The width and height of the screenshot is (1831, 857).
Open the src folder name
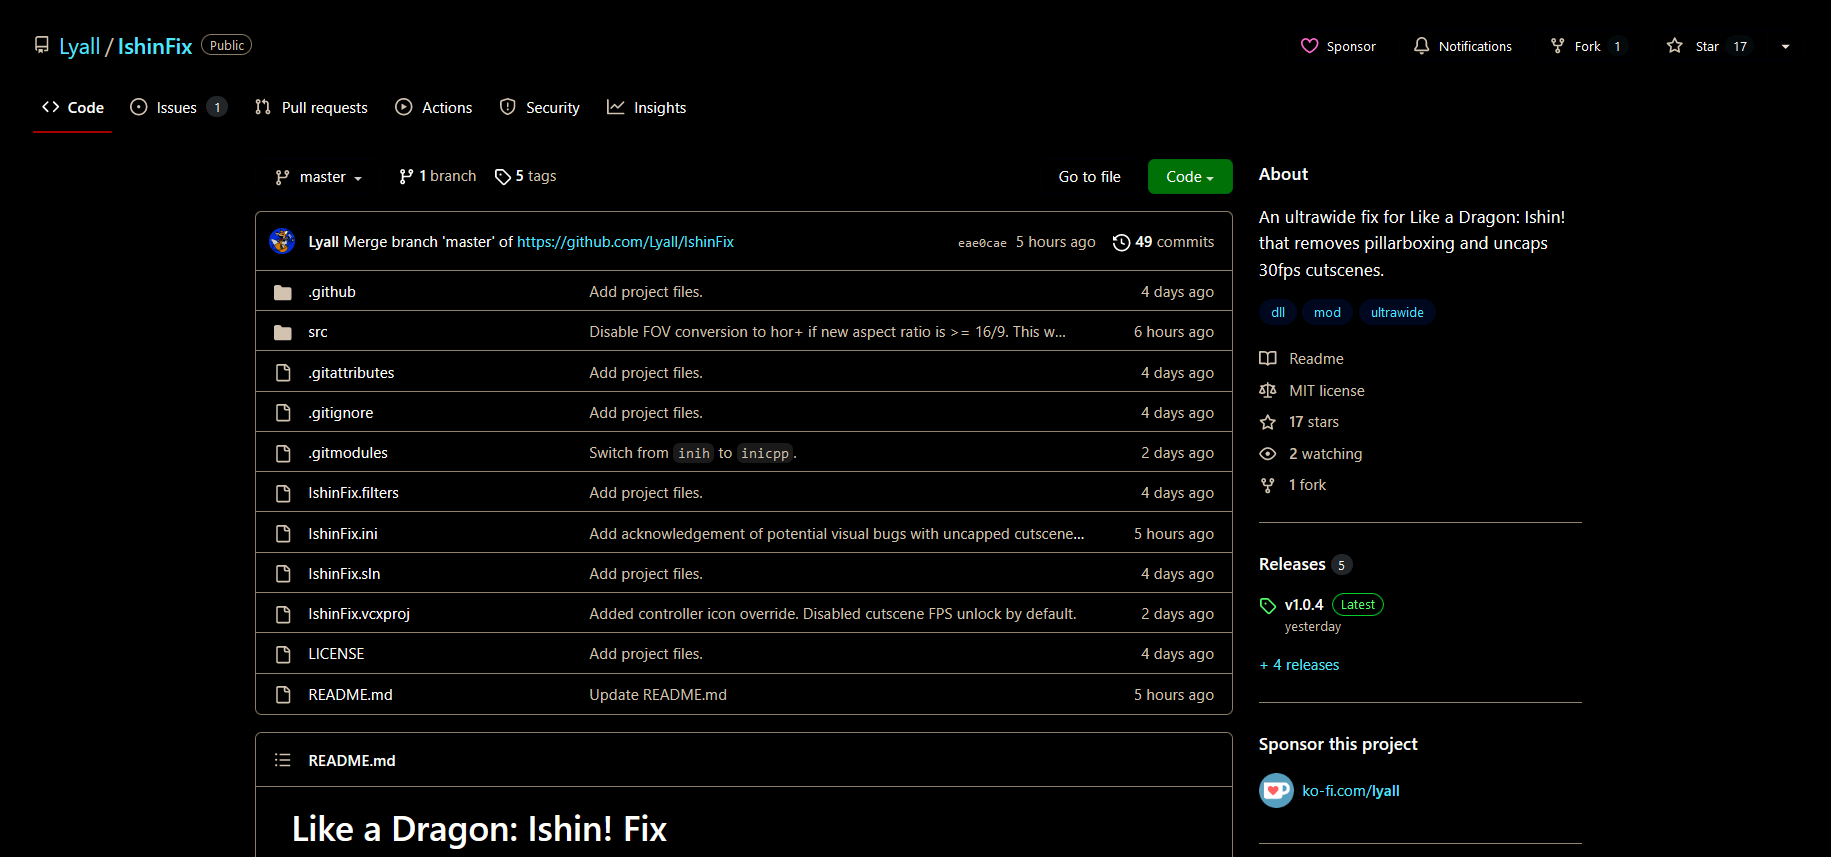click(x=318, y=332)
